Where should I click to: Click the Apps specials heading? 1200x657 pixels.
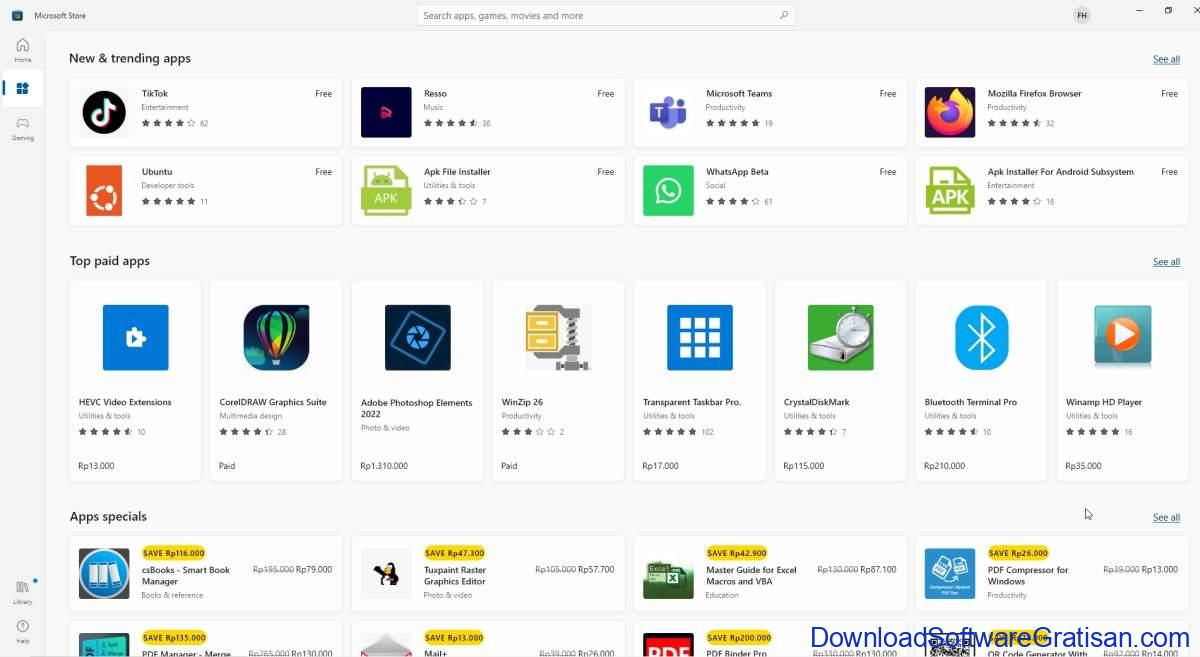coord(108,517)
